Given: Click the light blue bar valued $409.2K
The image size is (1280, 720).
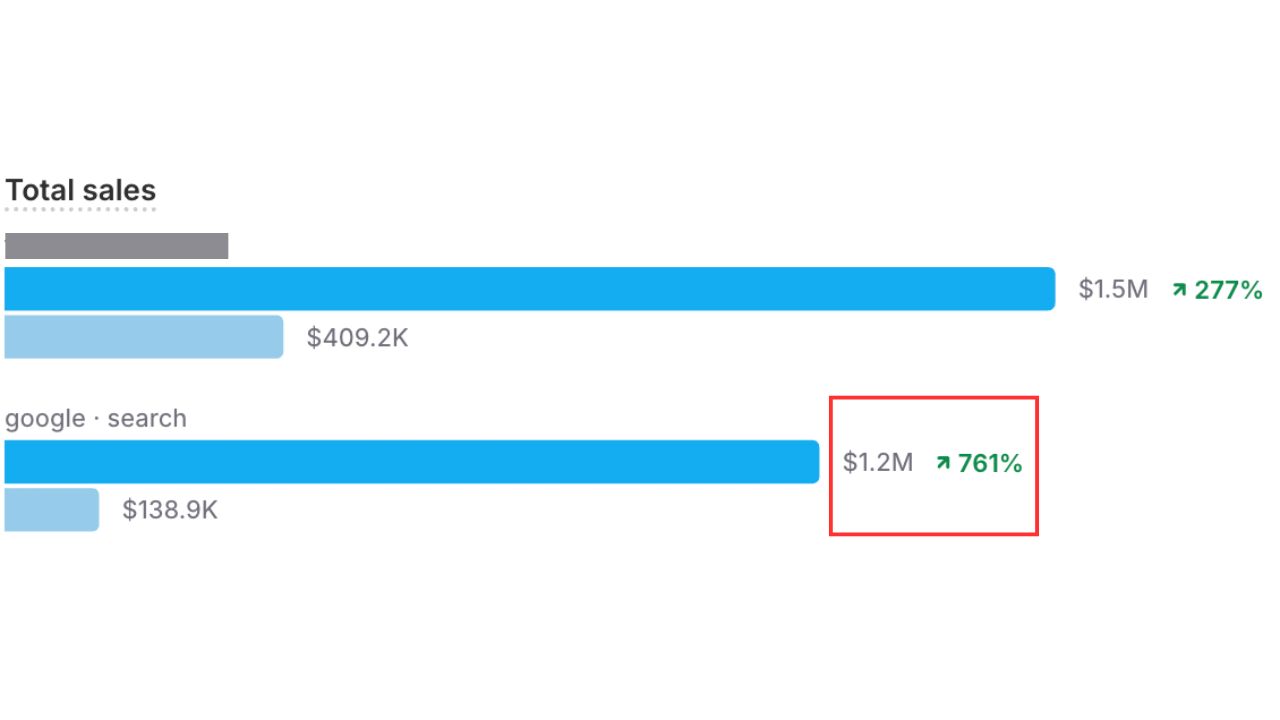Looking at the screenshot, I should 143,337.
